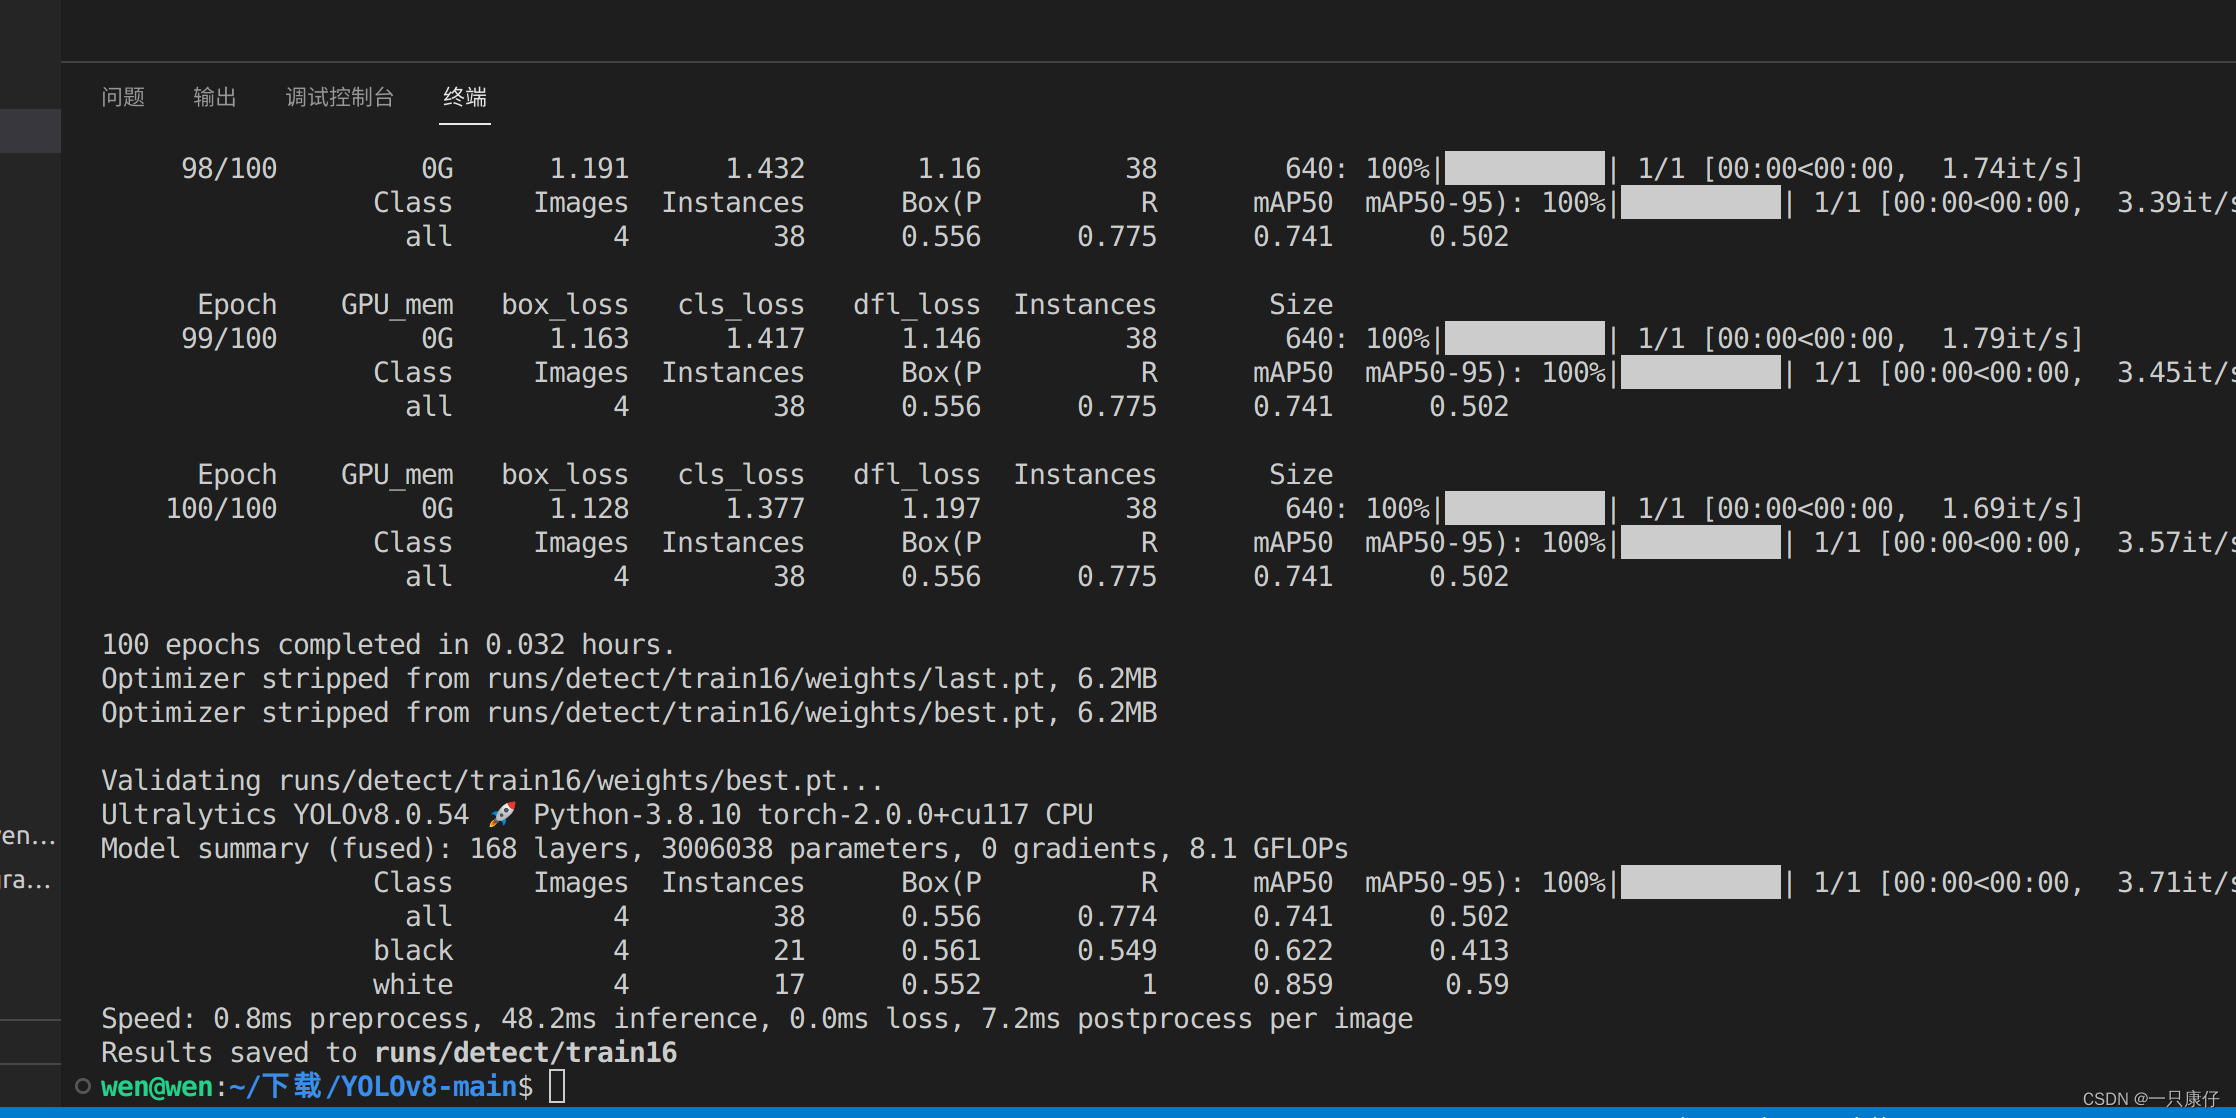Click the path runs/detect/train16 in results line
Image resolution: width=2236 pixels, height=1118 pixels.
(526, 1052)
